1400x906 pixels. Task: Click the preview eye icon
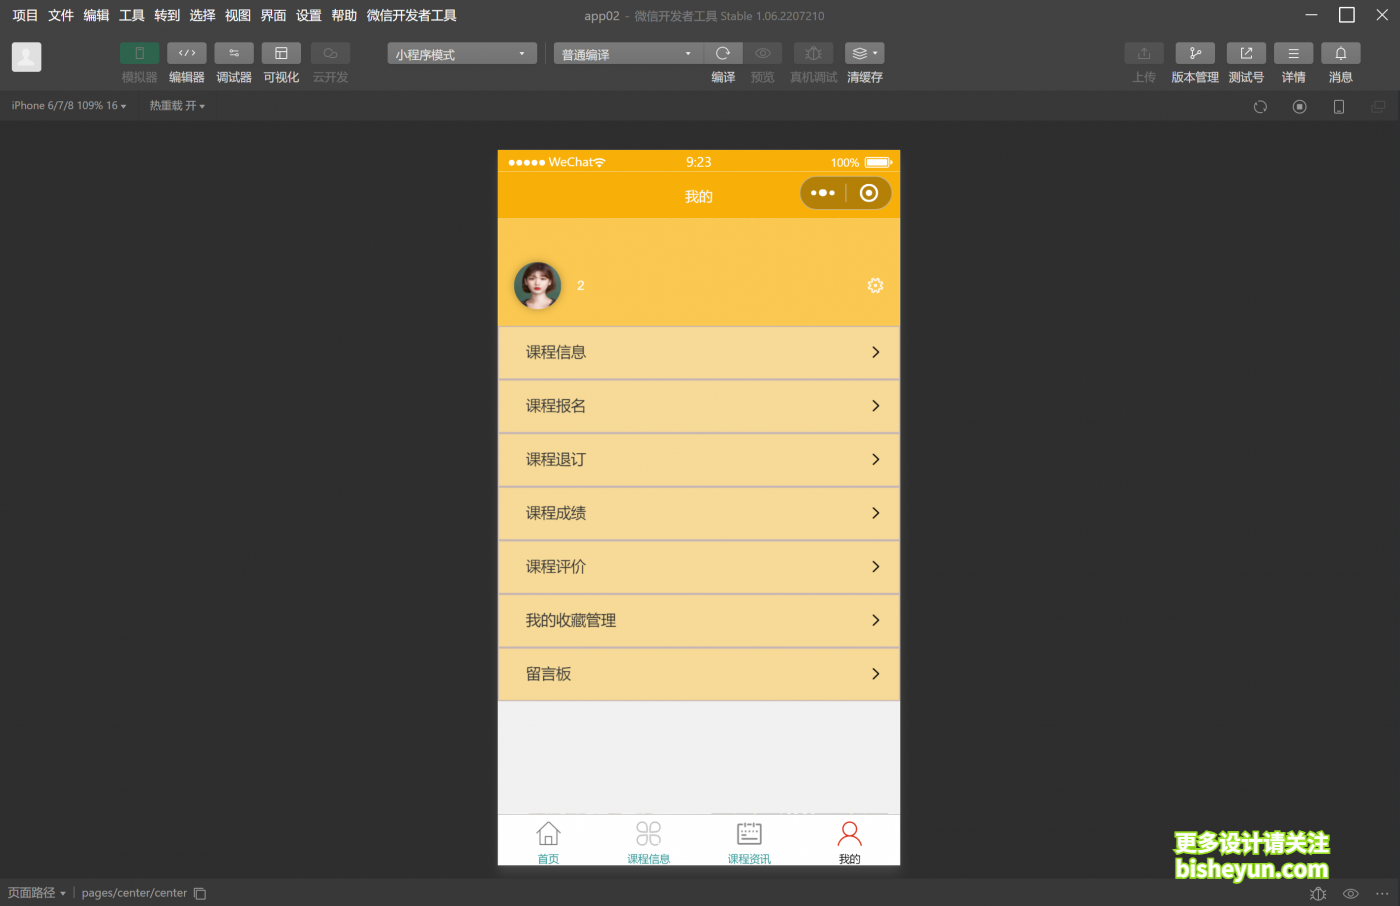click(763, 53)
